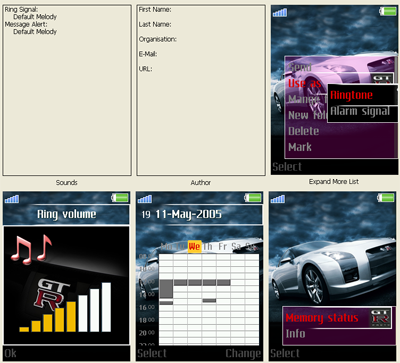Click the E-Mail field label

click(x=148, y=54)
